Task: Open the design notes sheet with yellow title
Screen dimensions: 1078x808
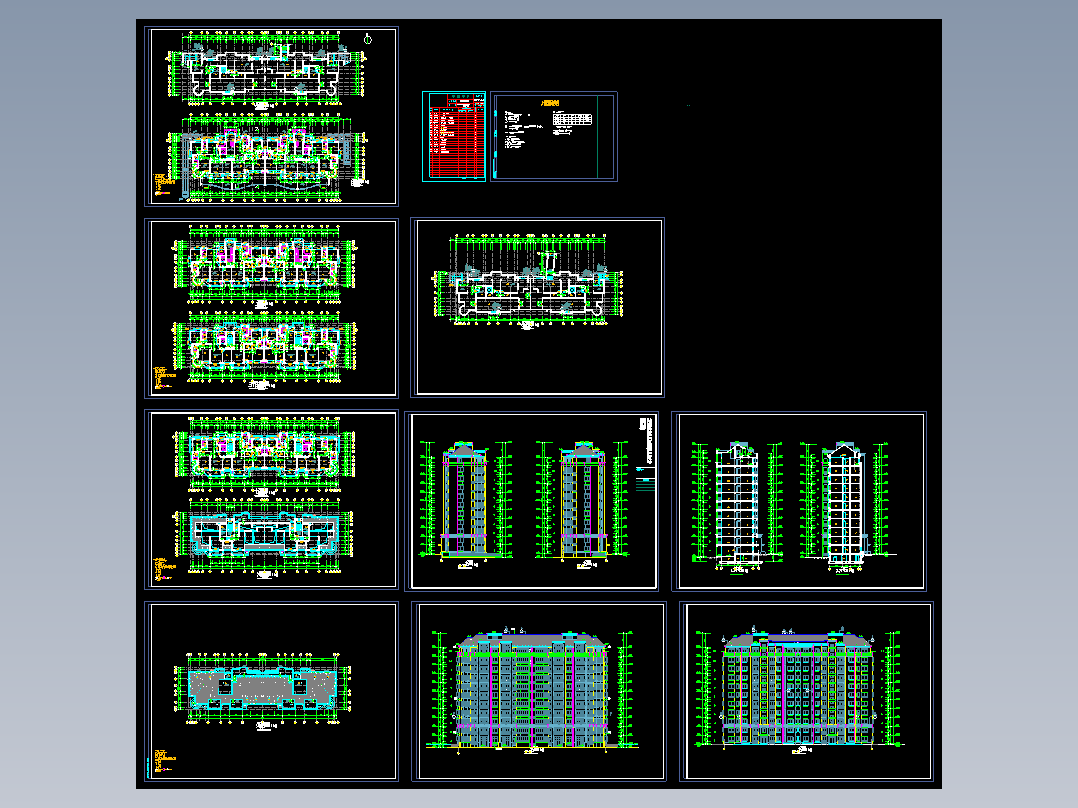Action: [554, 137]
